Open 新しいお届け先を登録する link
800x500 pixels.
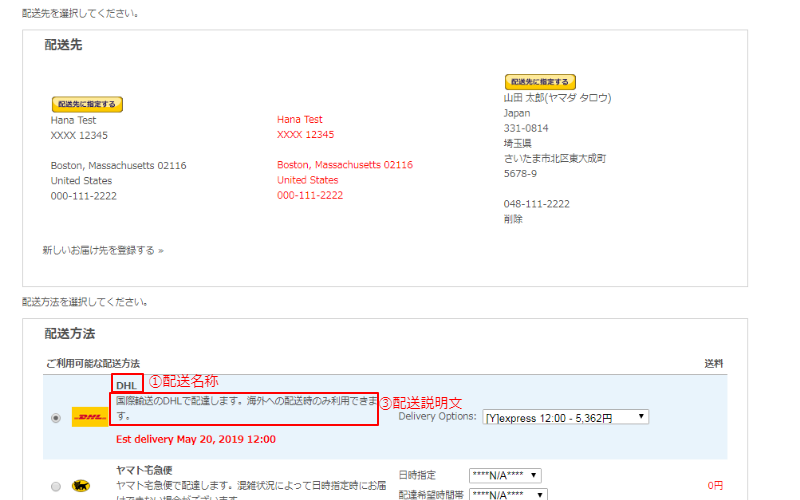(x=103, y=249)
